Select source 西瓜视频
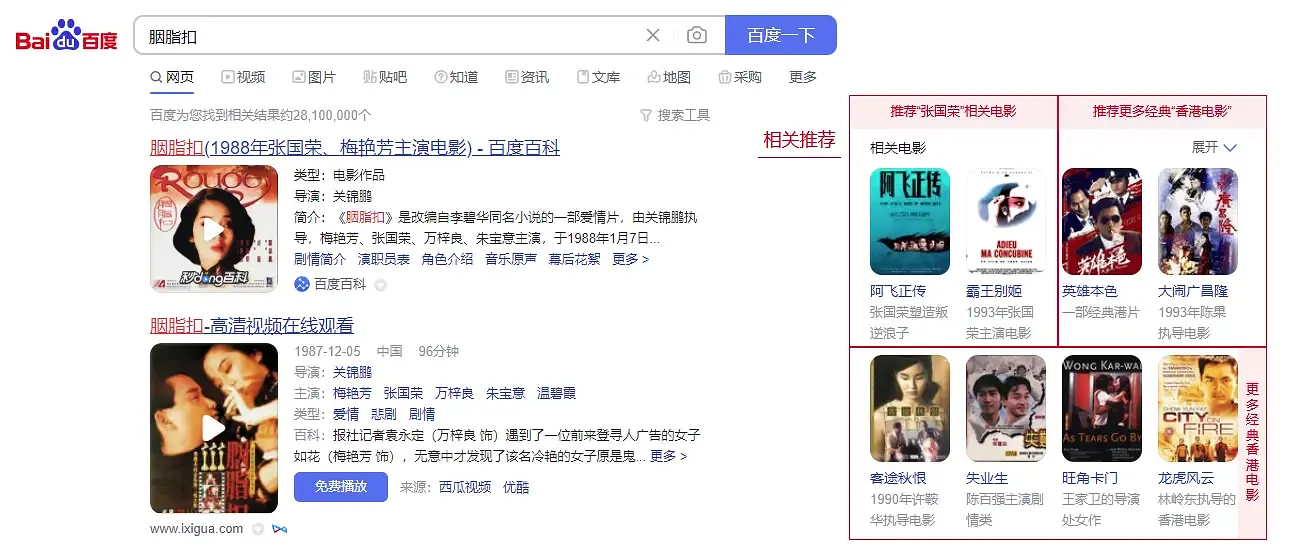This screenshot has width=1296, height=546. pyautogui.click(x=465, y=487)
